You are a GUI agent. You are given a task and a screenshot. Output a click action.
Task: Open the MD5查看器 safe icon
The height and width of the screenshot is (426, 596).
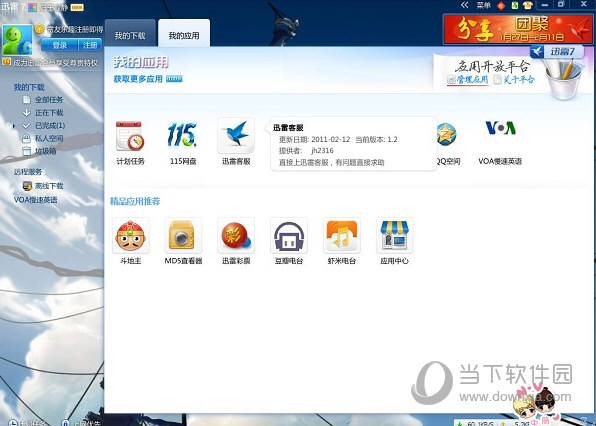pos(183,236)
